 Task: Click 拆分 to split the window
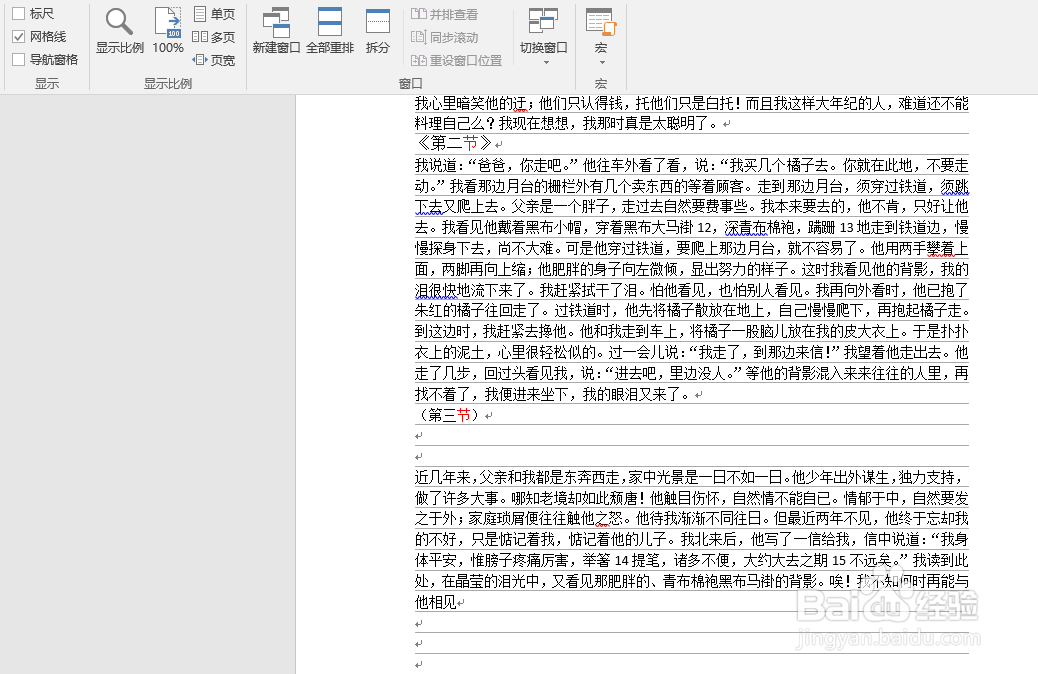[378, 31]
